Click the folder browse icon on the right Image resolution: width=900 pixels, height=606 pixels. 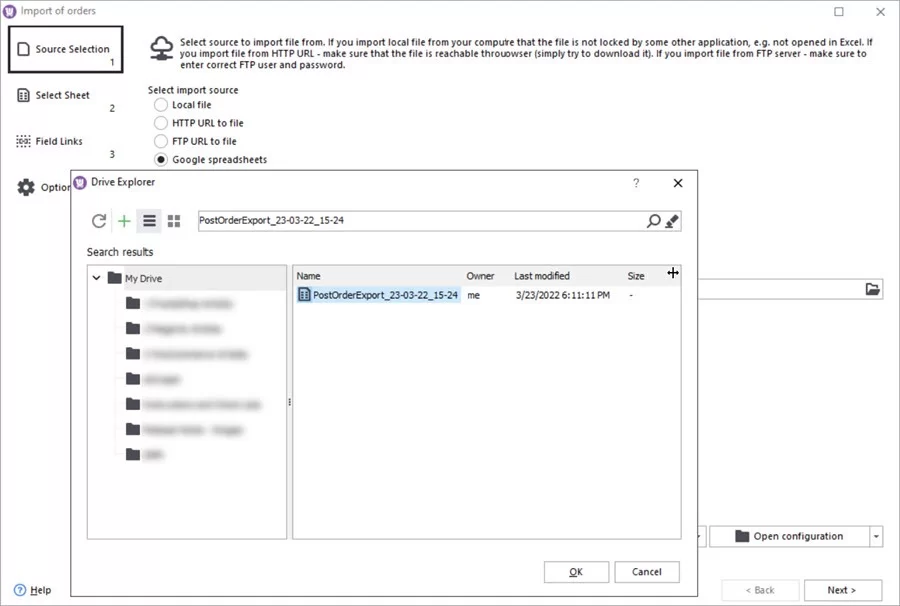coord(870,288)
